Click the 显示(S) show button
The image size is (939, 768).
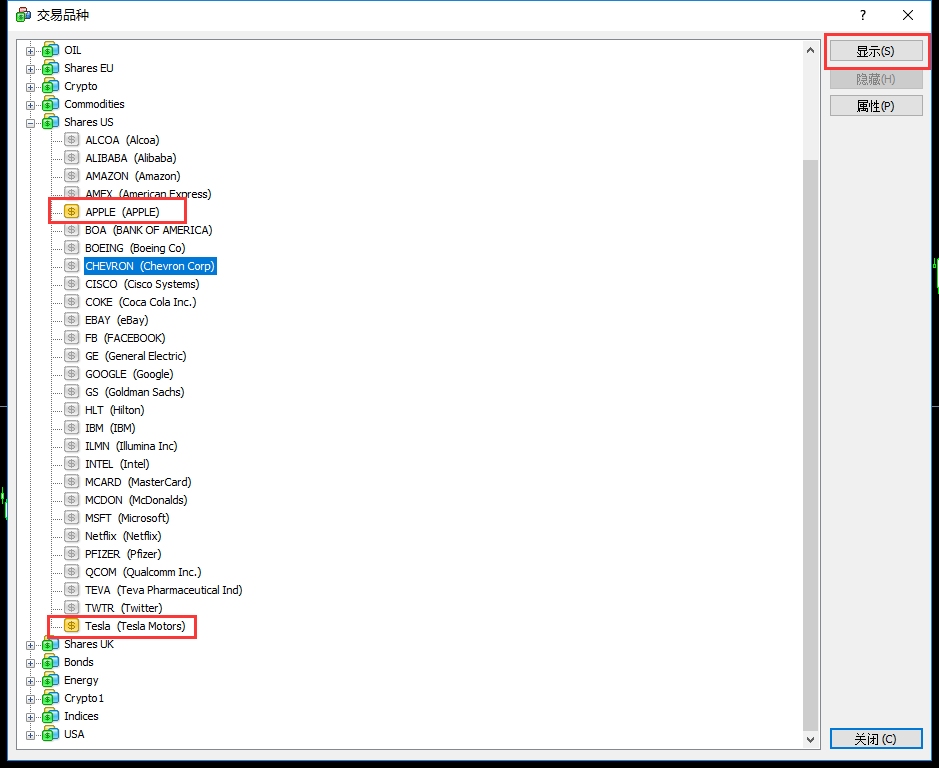pos(876,52)
